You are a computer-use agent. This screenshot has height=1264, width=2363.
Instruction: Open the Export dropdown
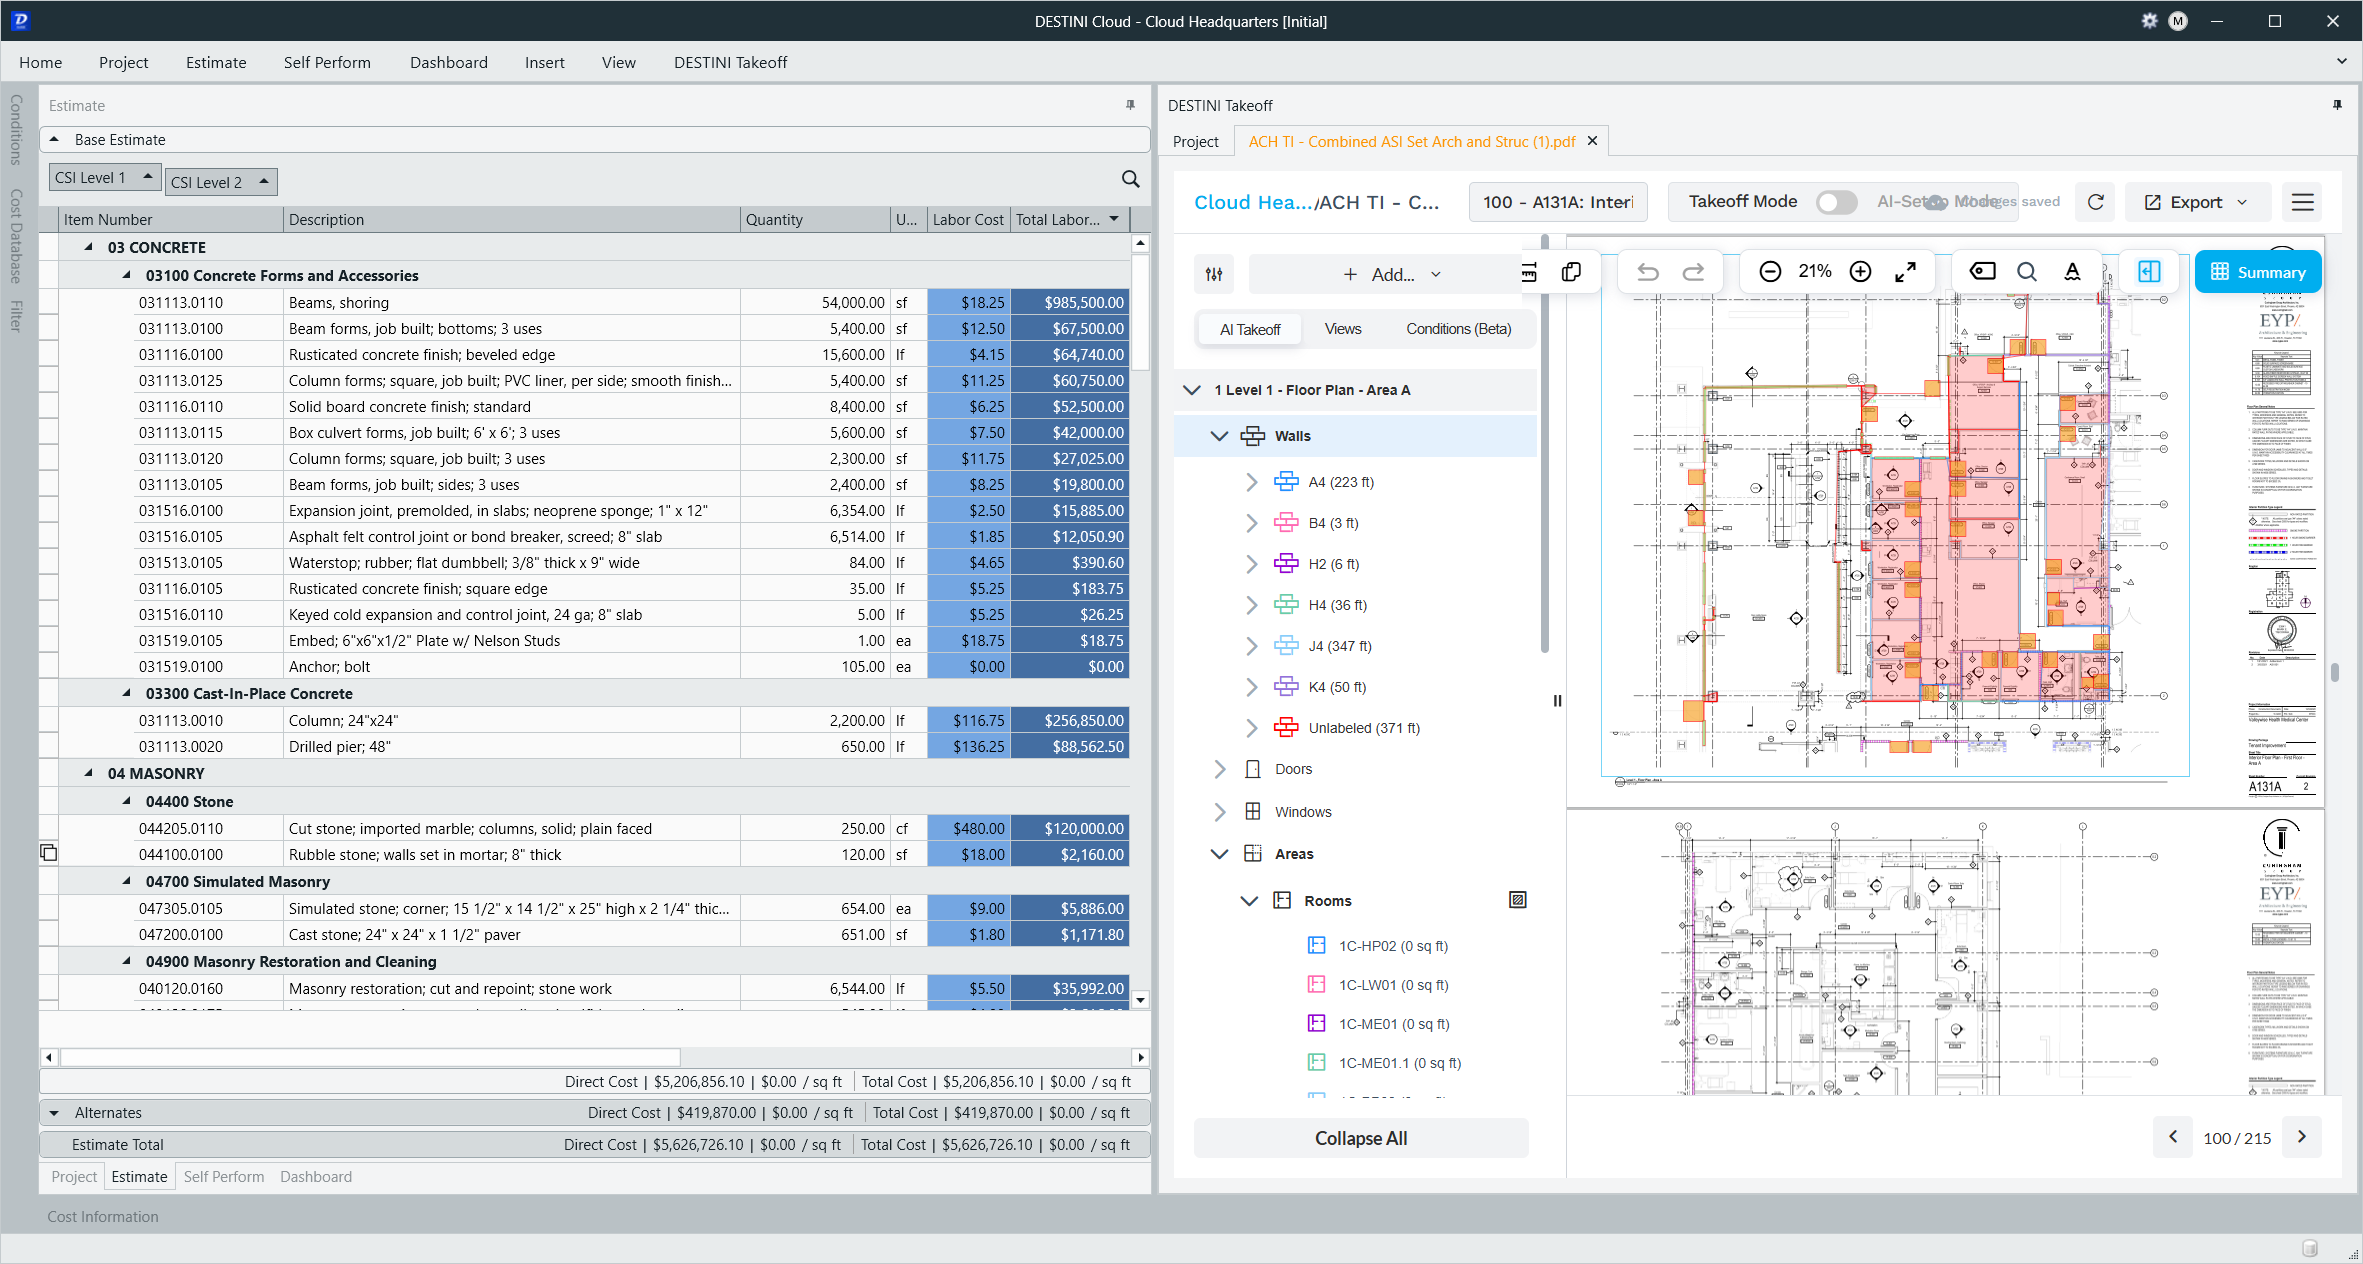coord(2198,202)
